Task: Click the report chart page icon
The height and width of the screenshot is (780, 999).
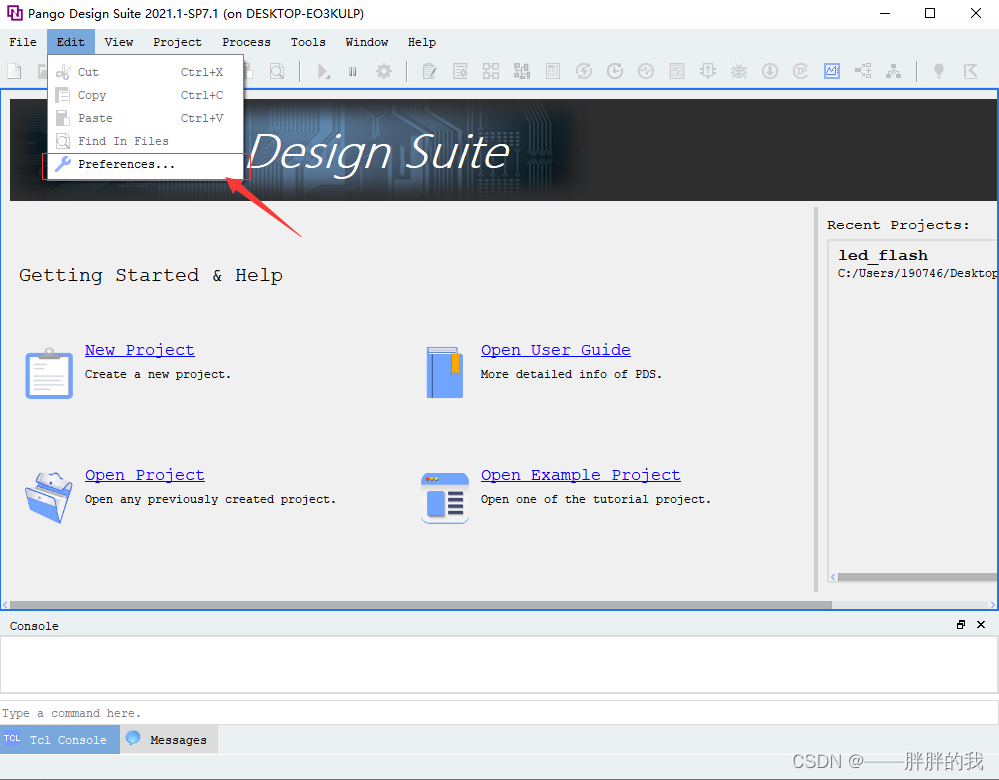Action: (677, 71)
